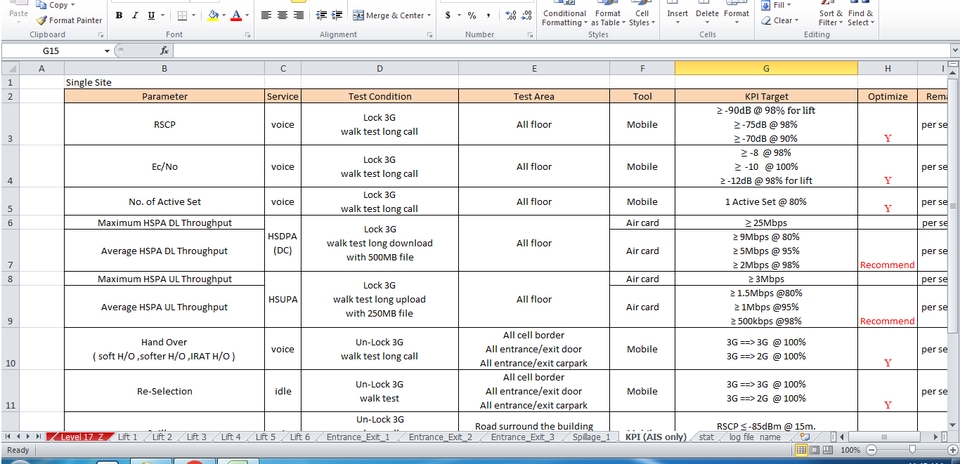Open Format cells dropdown
Viewport: 960px width, 464px height.
point(737,18)
